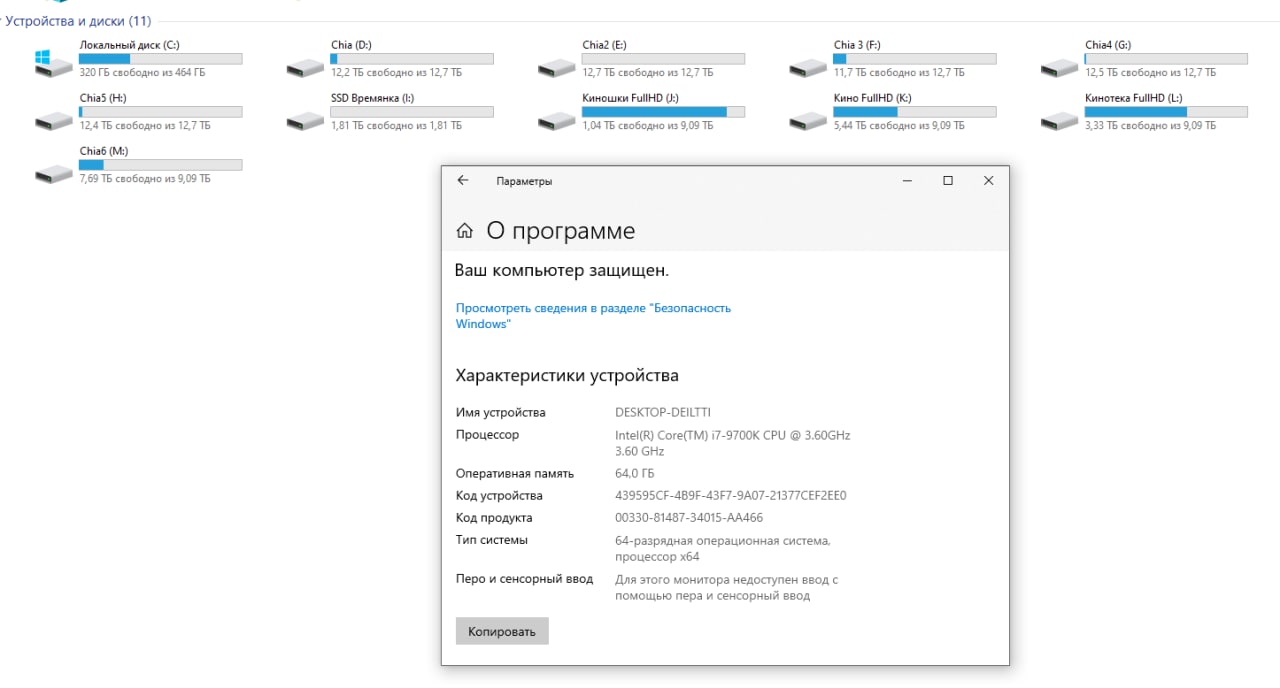The image size is (1280, 688).
Task: Click the Chia 3 (F:) drive label
Action: click(x=857, y=45)
